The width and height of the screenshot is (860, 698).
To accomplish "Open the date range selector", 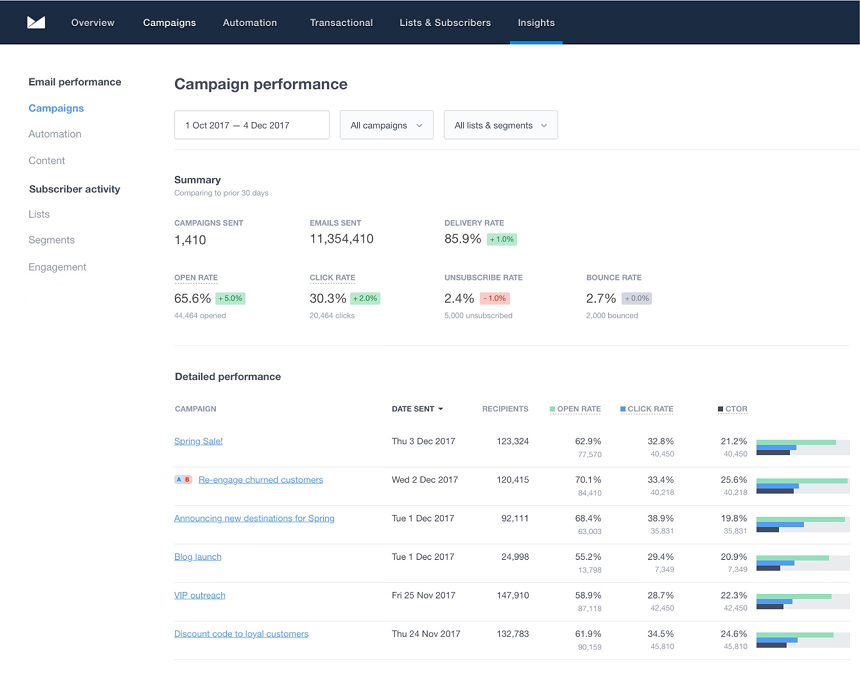I will tap(251, 124).
